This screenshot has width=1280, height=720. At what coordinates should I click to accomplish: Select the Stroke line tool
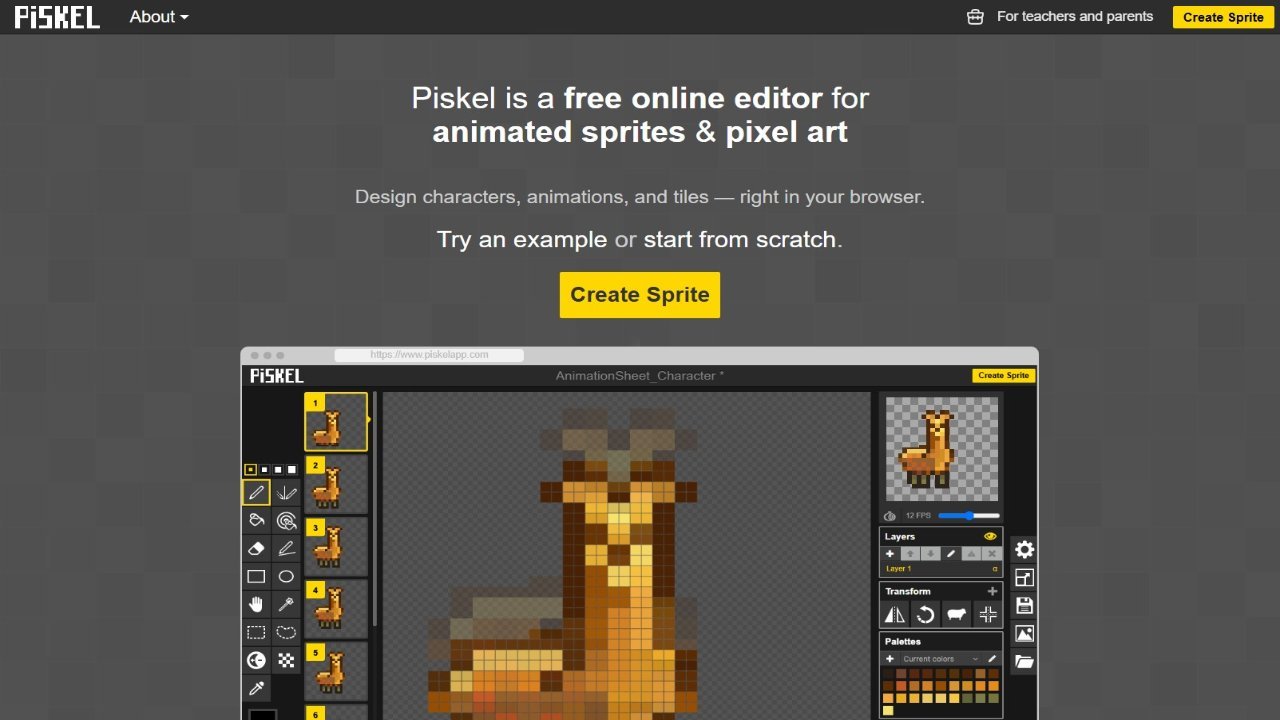(x=286, y=548)
